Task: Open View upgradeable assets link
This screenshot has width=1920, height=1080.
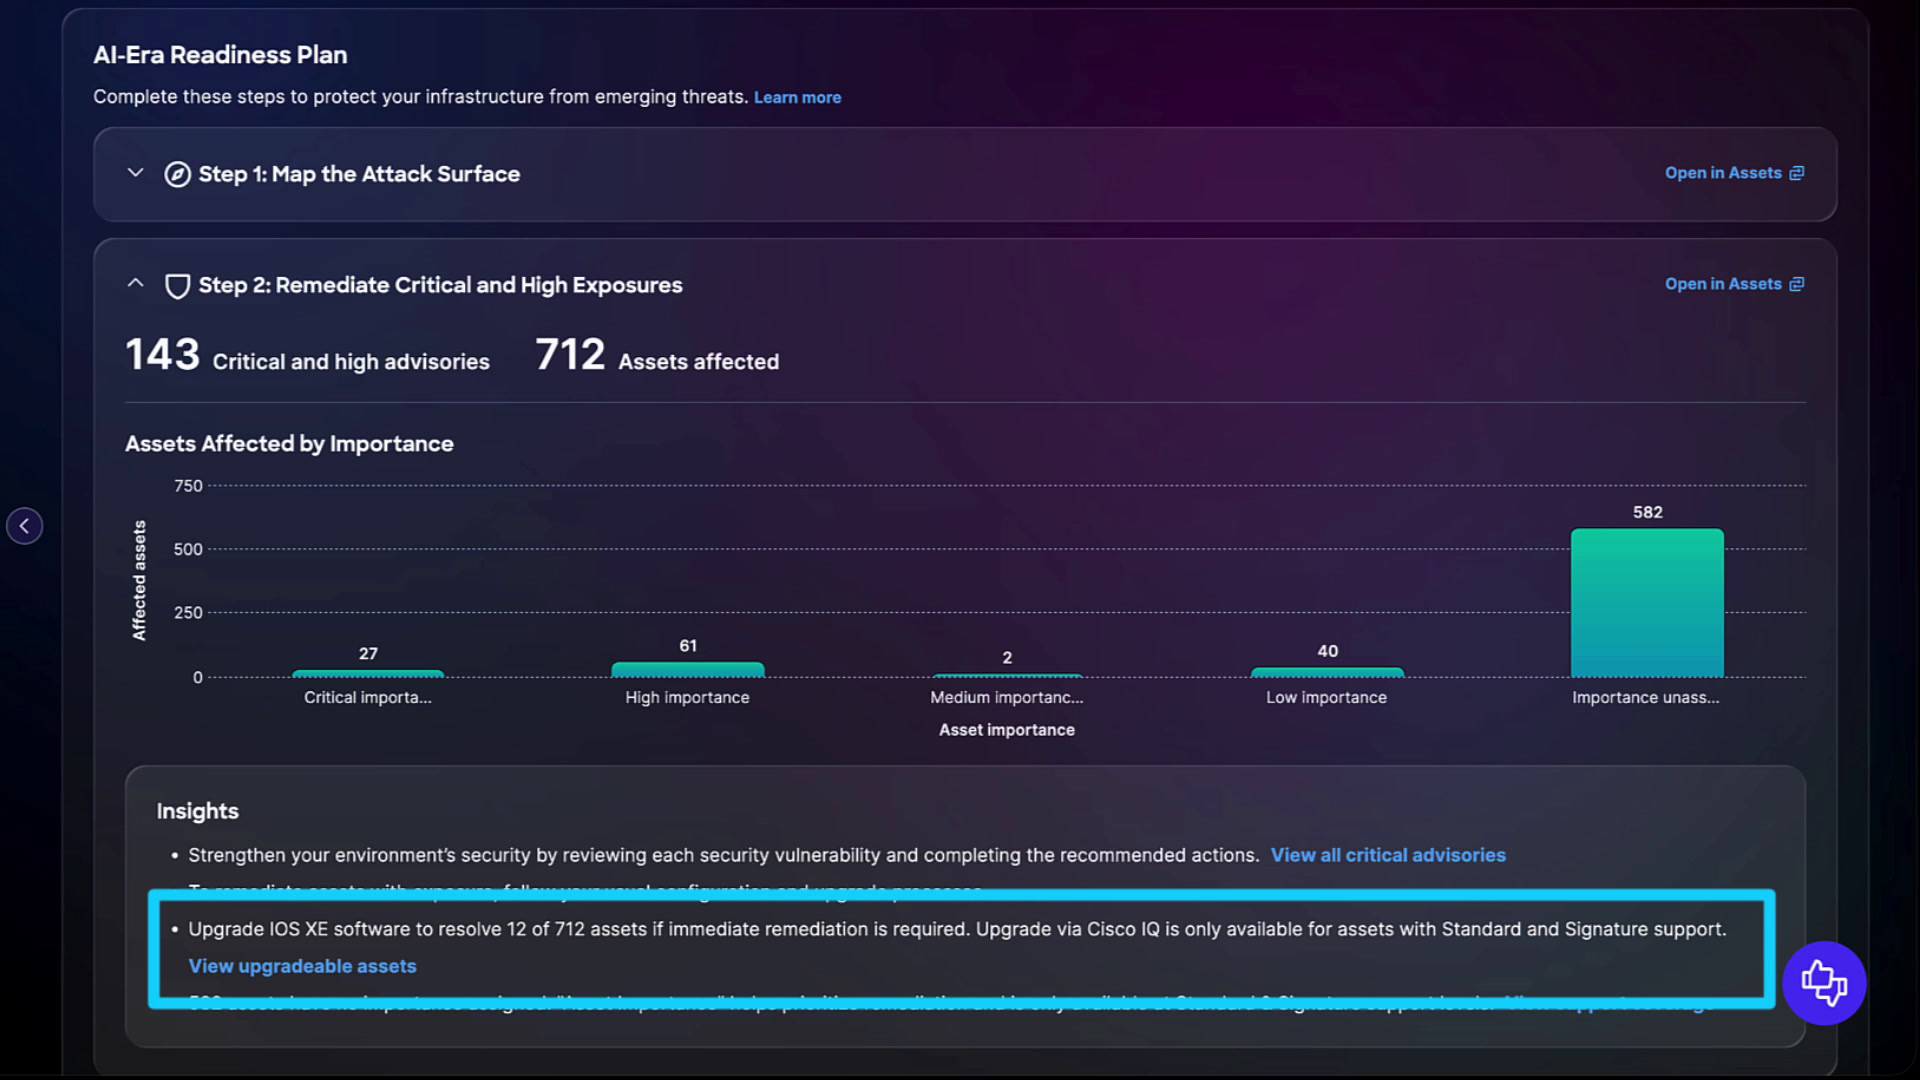Action: pos(302,966)
